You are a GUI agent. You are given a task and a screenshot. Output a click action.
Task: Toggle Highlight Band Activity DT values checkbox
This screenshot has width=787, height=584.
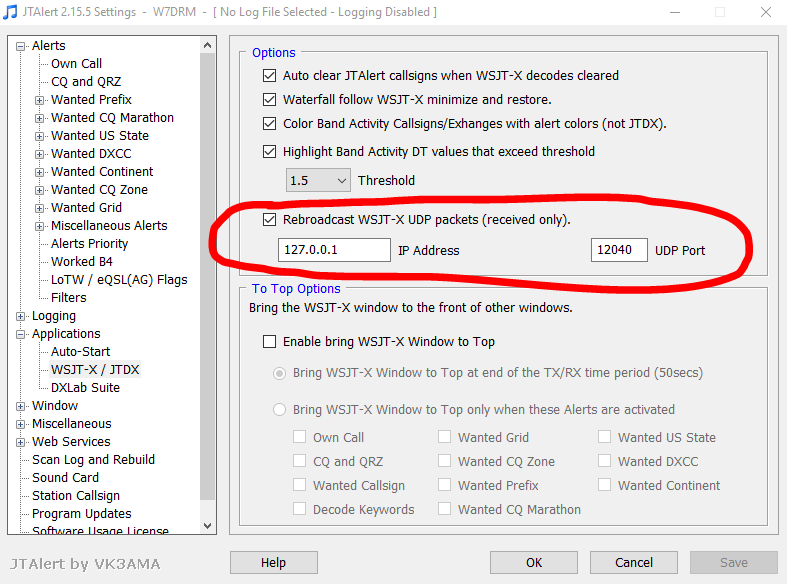point(270,152)
